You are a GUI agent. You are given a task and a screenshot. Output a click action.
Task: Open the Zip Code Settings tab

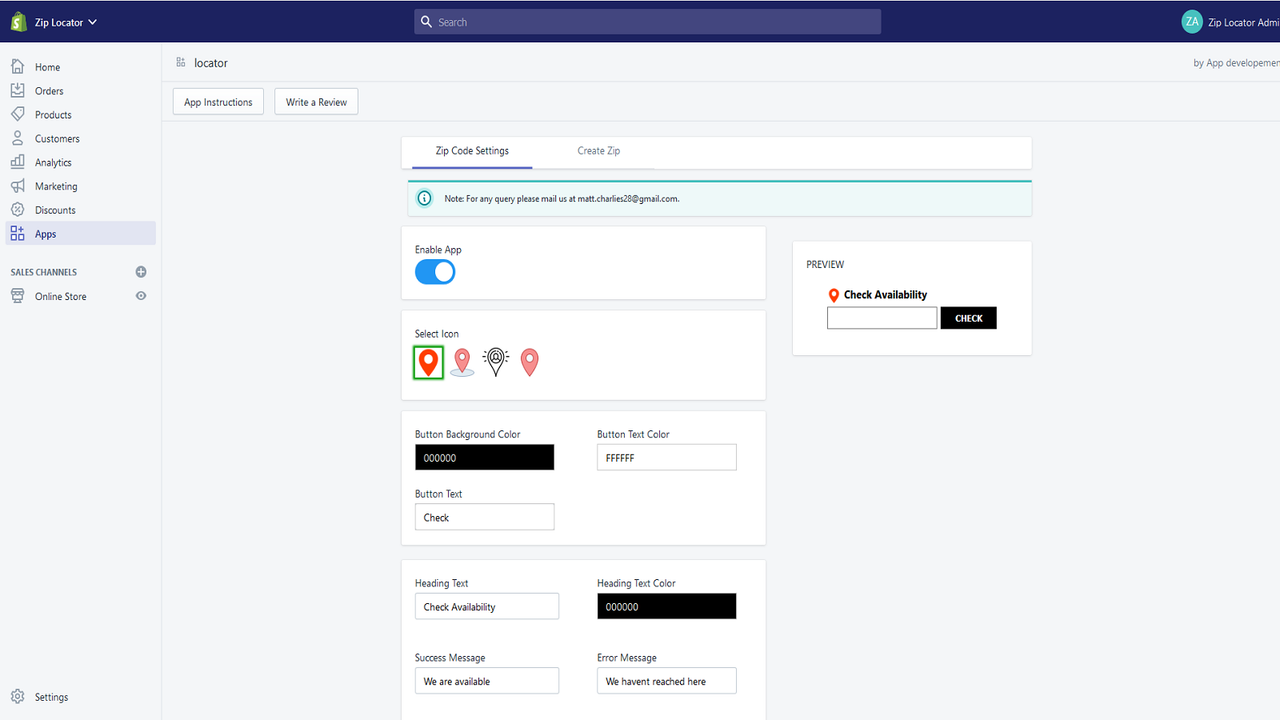pos(471,151)
